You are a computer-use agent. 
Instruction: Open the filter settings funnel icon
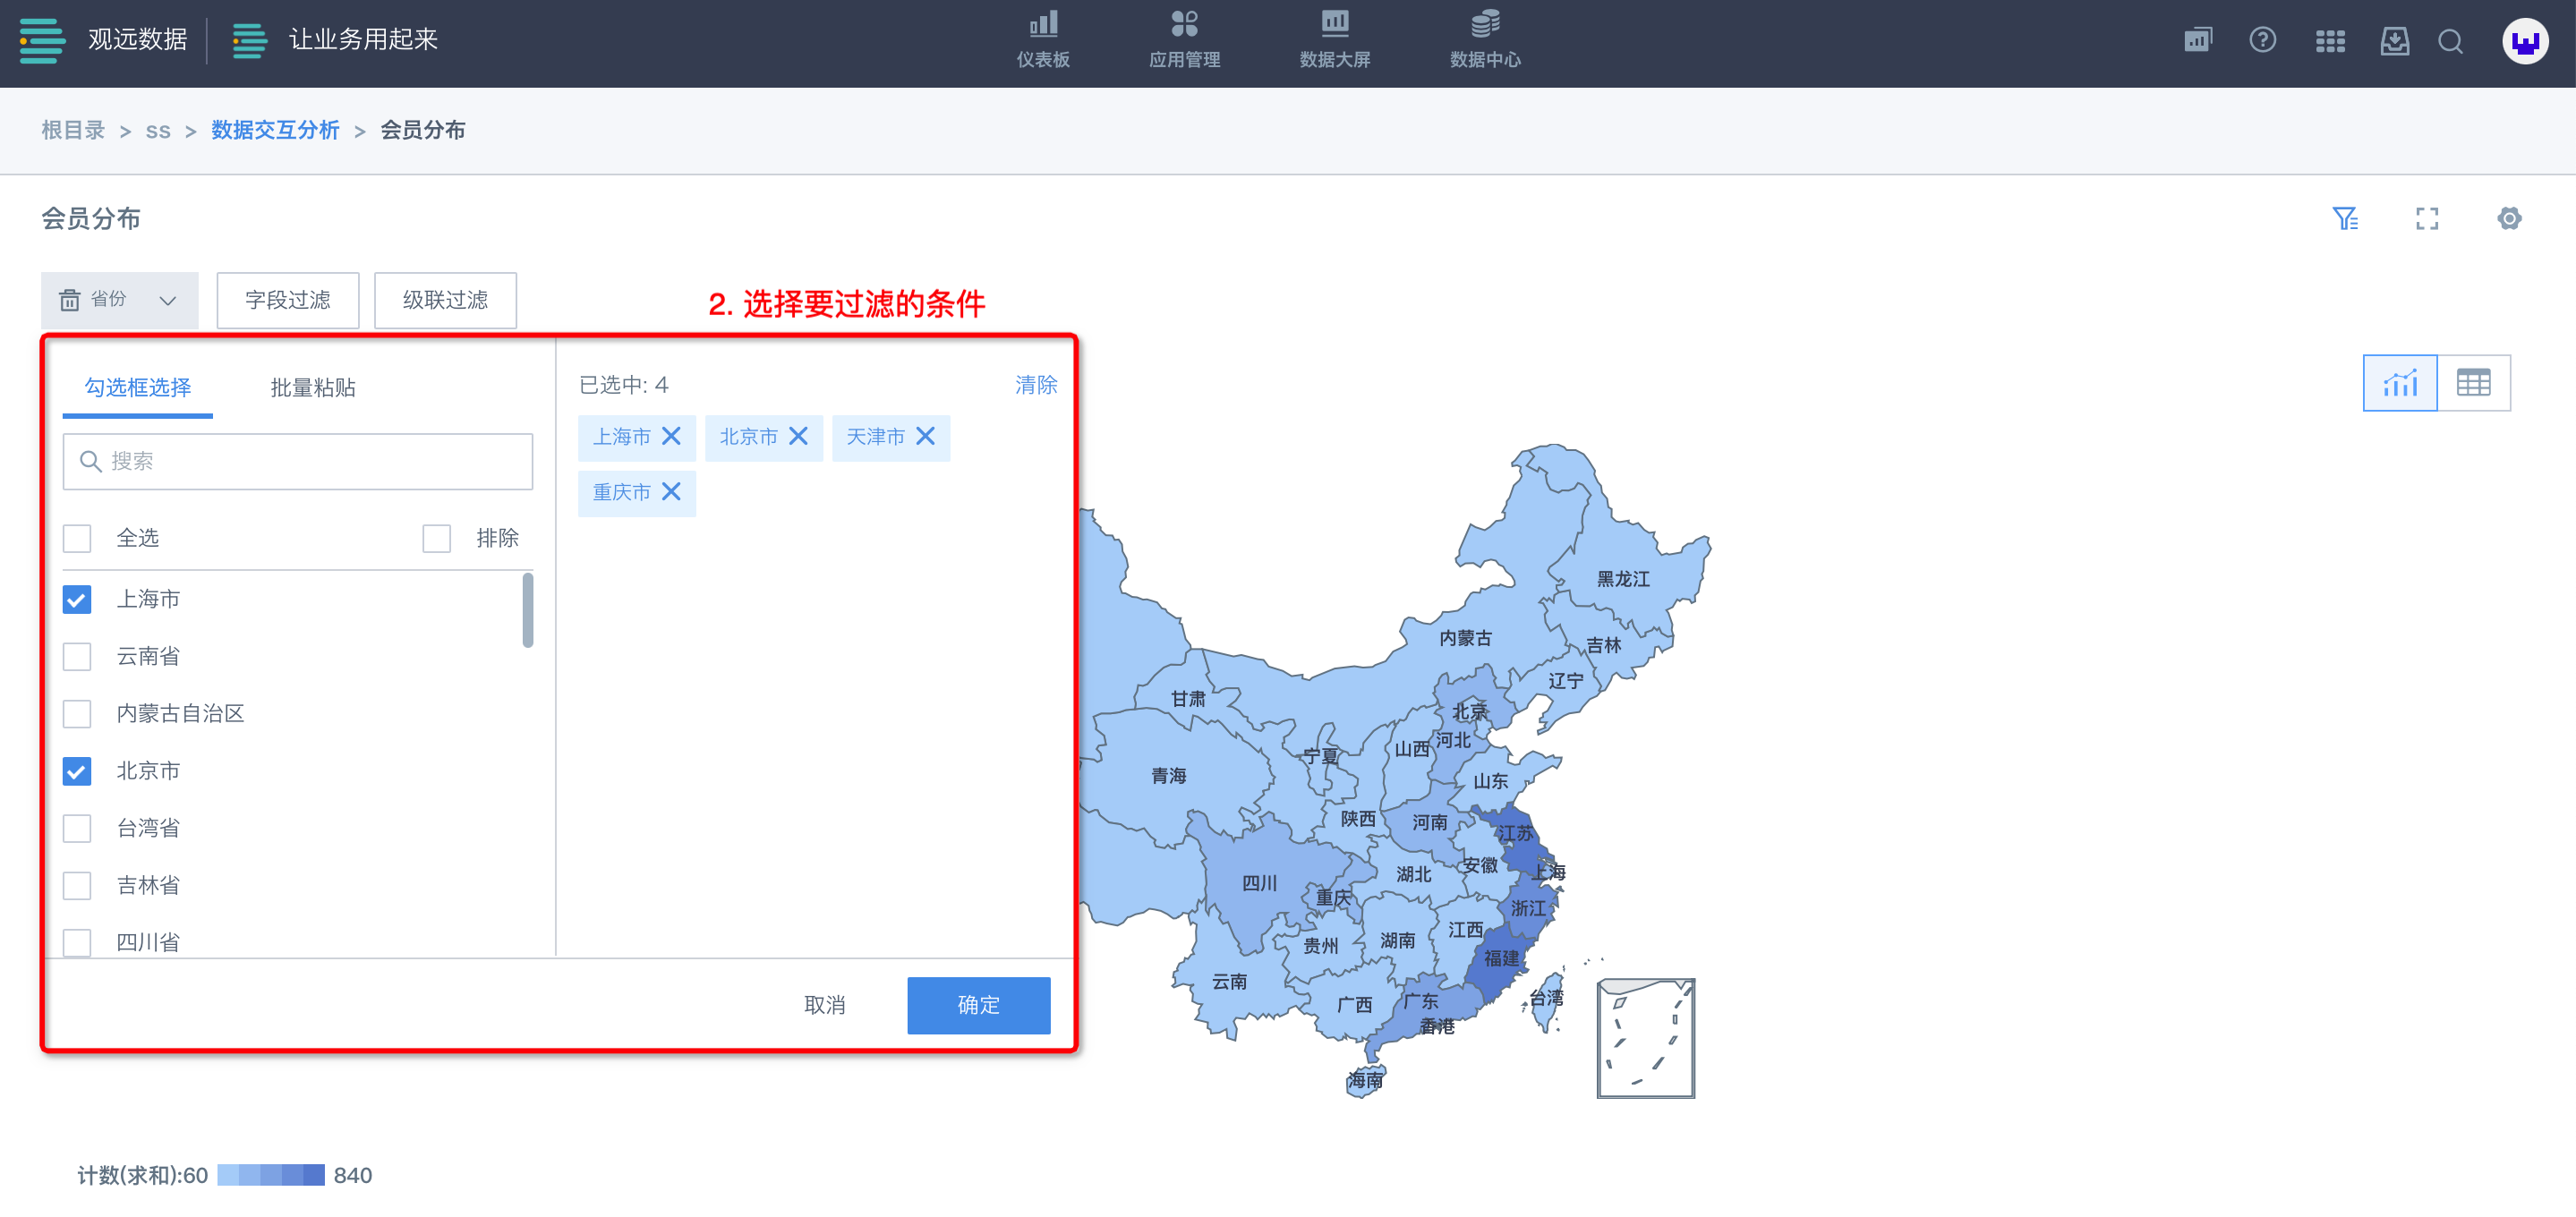(x=2345, y=218)
